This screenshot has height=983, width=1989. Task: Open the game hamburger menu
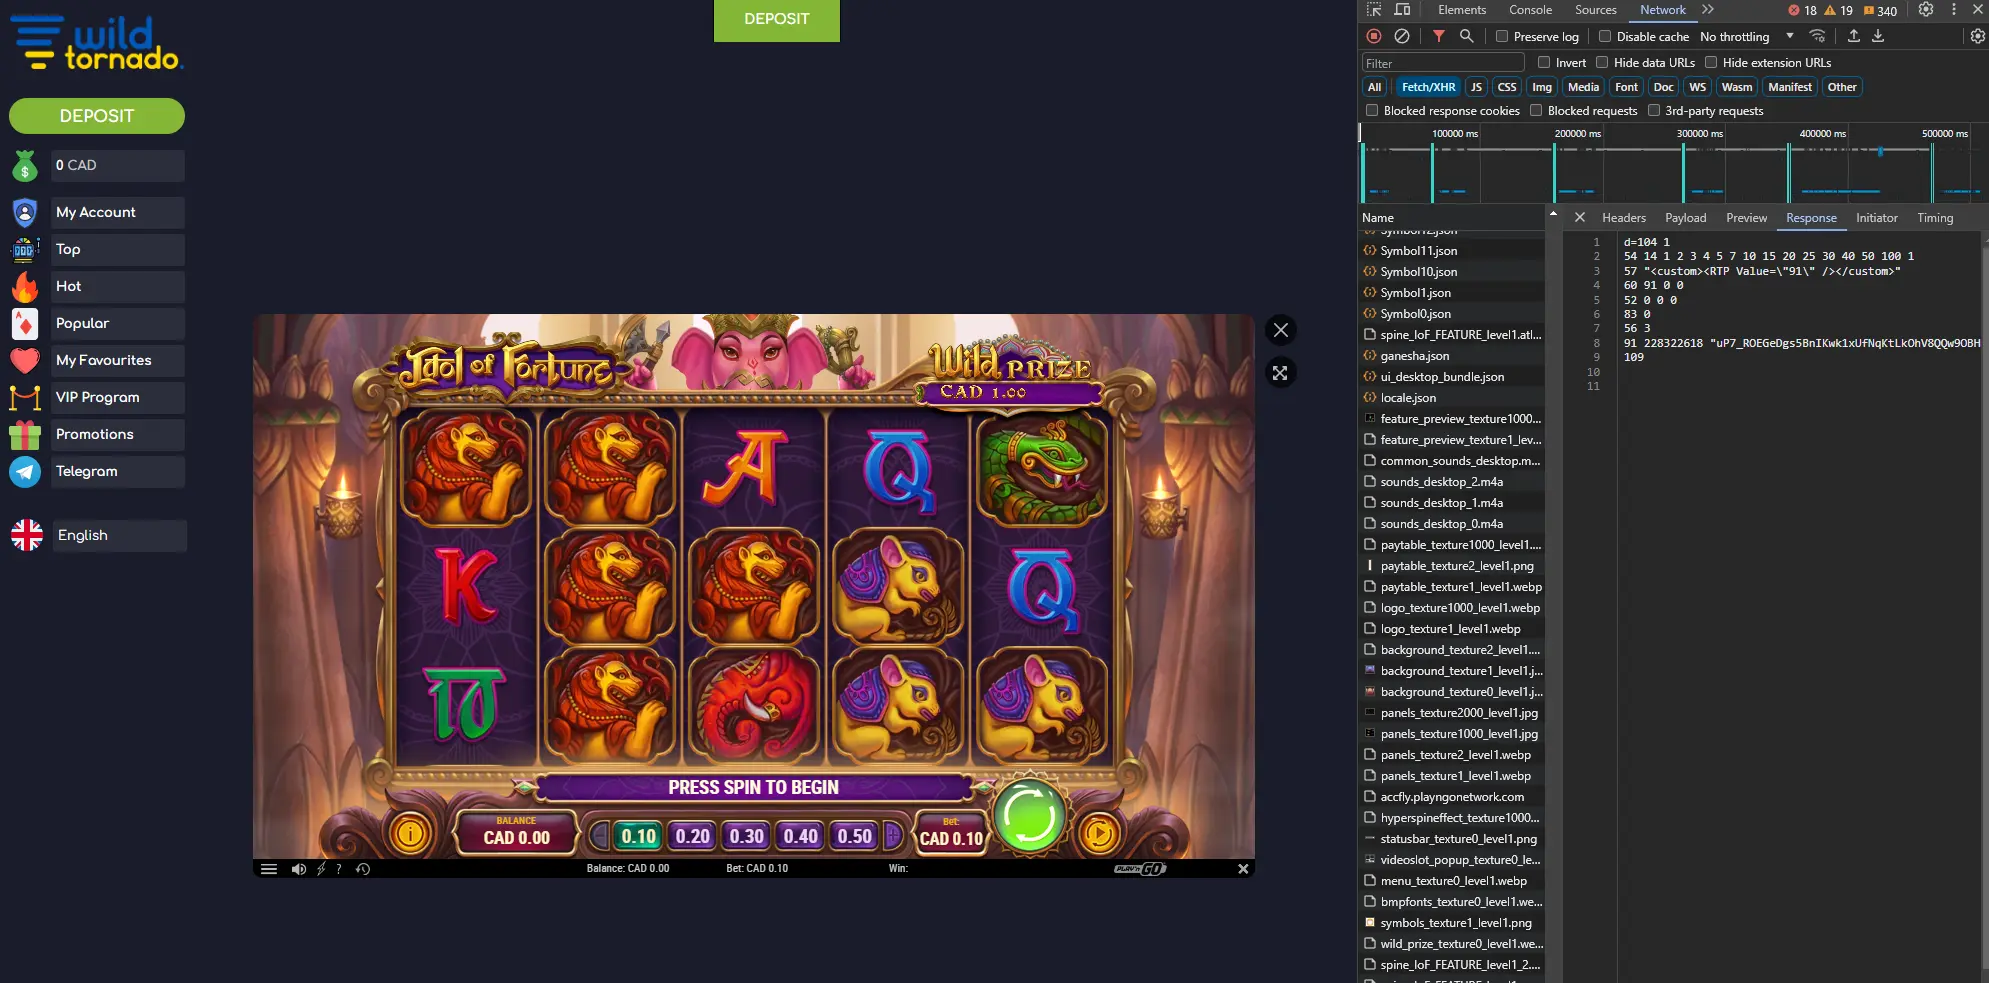(269, 869)
